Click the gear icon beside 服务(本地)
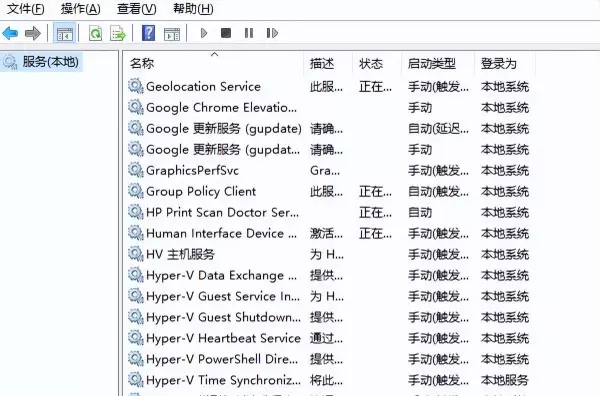 click(x=10, y=62)
